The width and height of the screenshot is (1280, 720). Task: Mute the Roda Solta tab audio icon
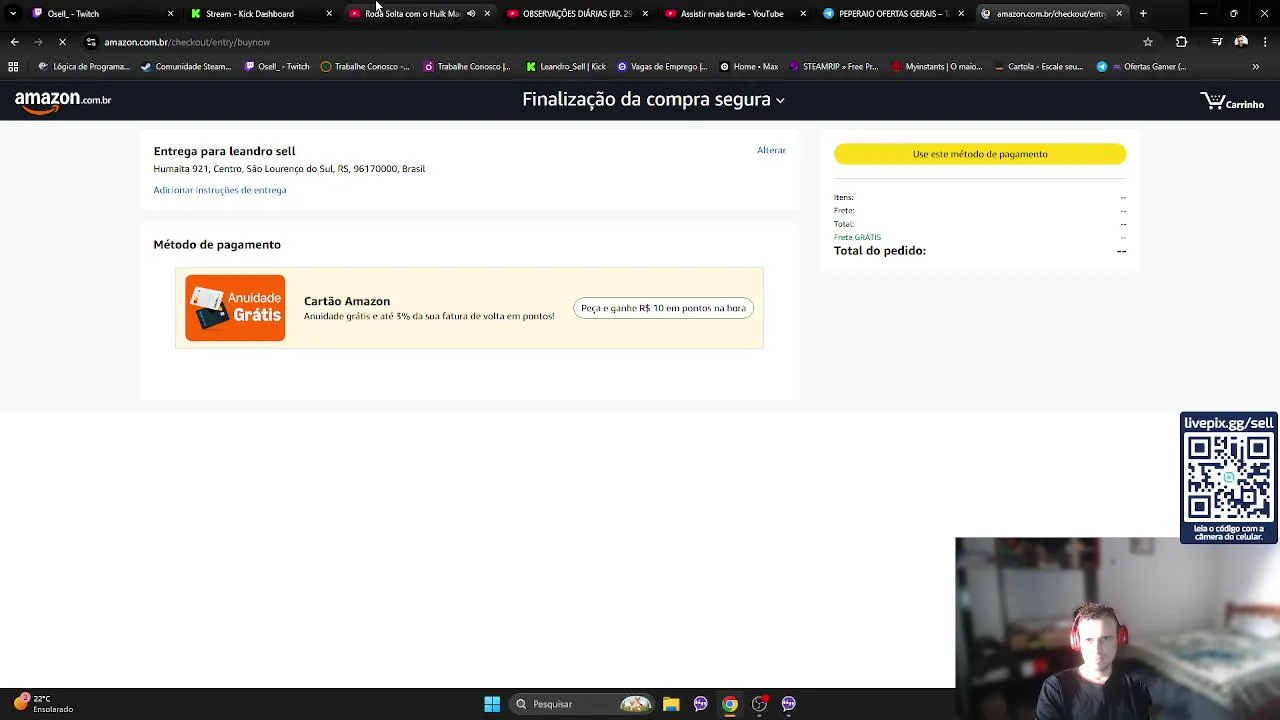click(471, 14)
